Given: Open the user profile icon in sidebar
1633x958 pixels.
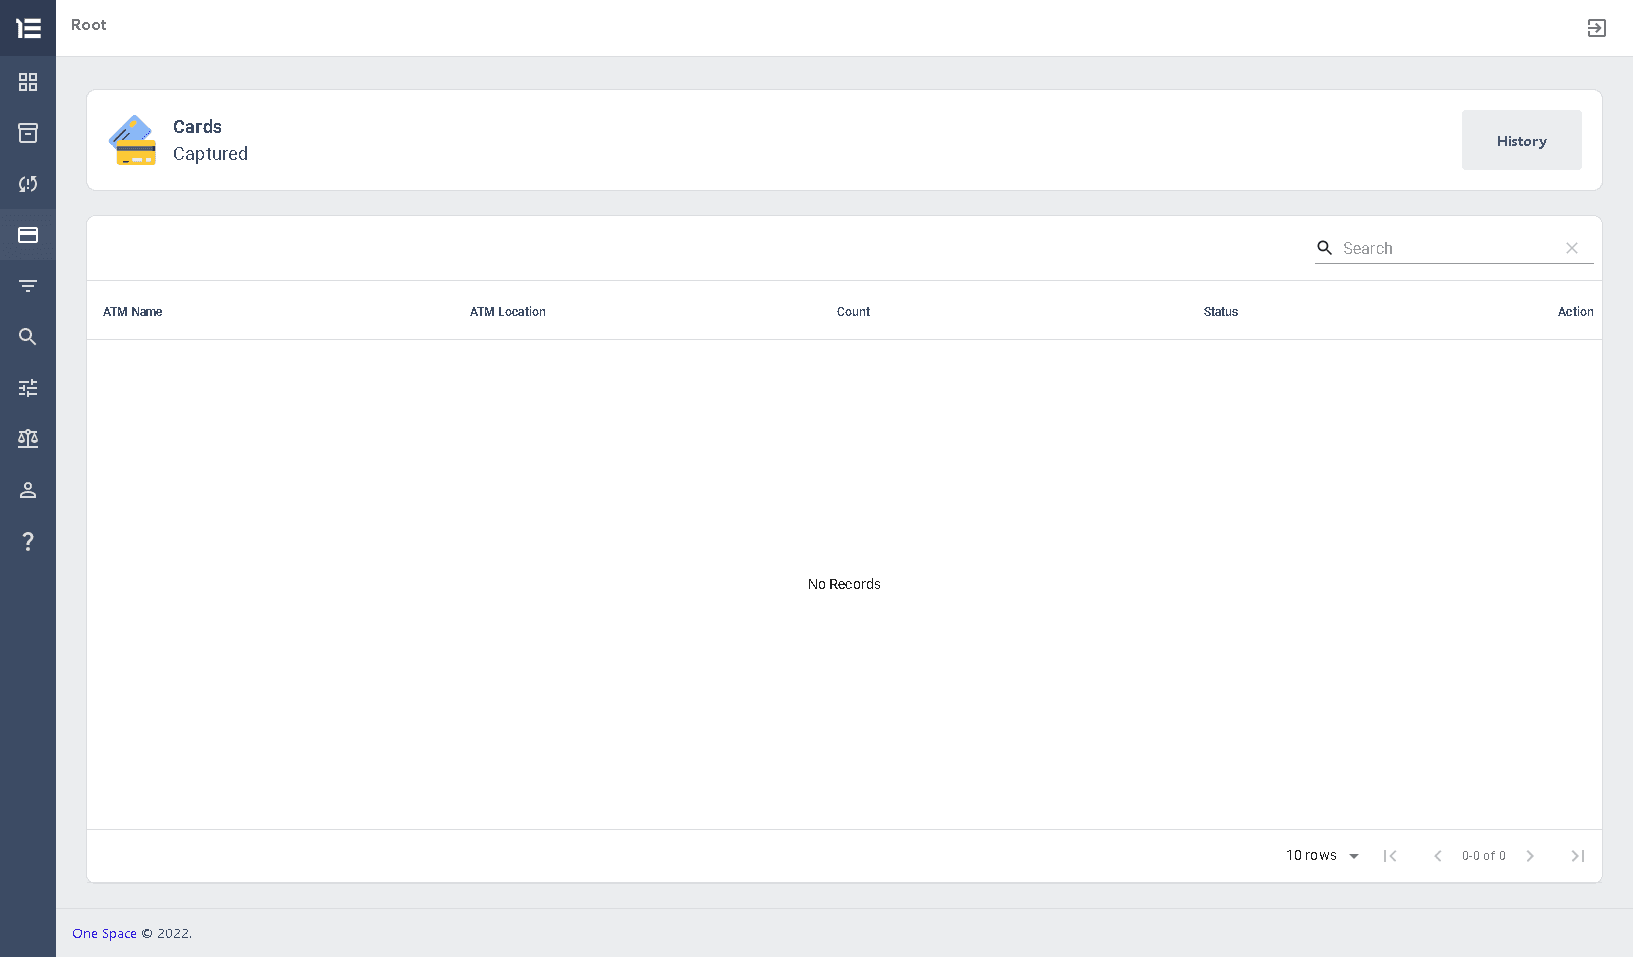Looking at the screenshot, I should tap(27, 490).
